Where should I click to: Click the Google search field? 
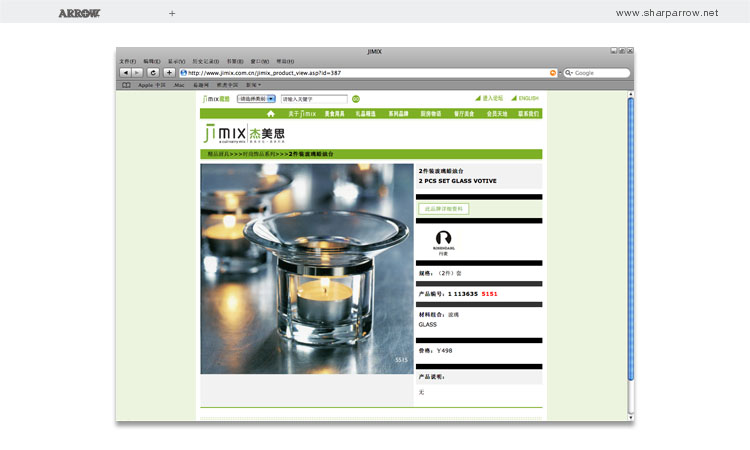click(596, 73)
